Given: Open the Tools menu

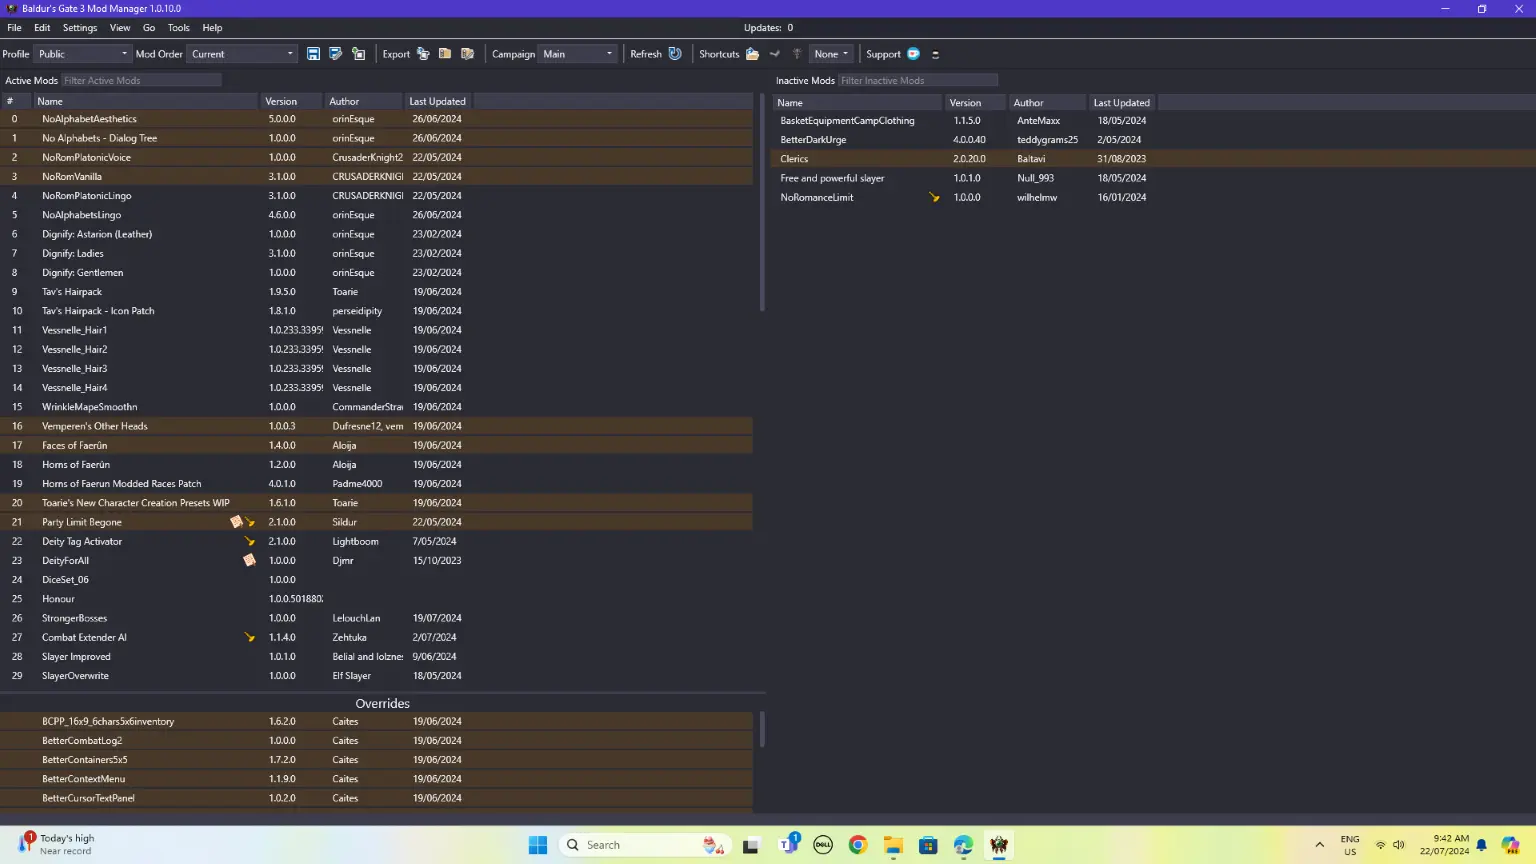Looking at the screenshot, I should [x=178, y=28].
